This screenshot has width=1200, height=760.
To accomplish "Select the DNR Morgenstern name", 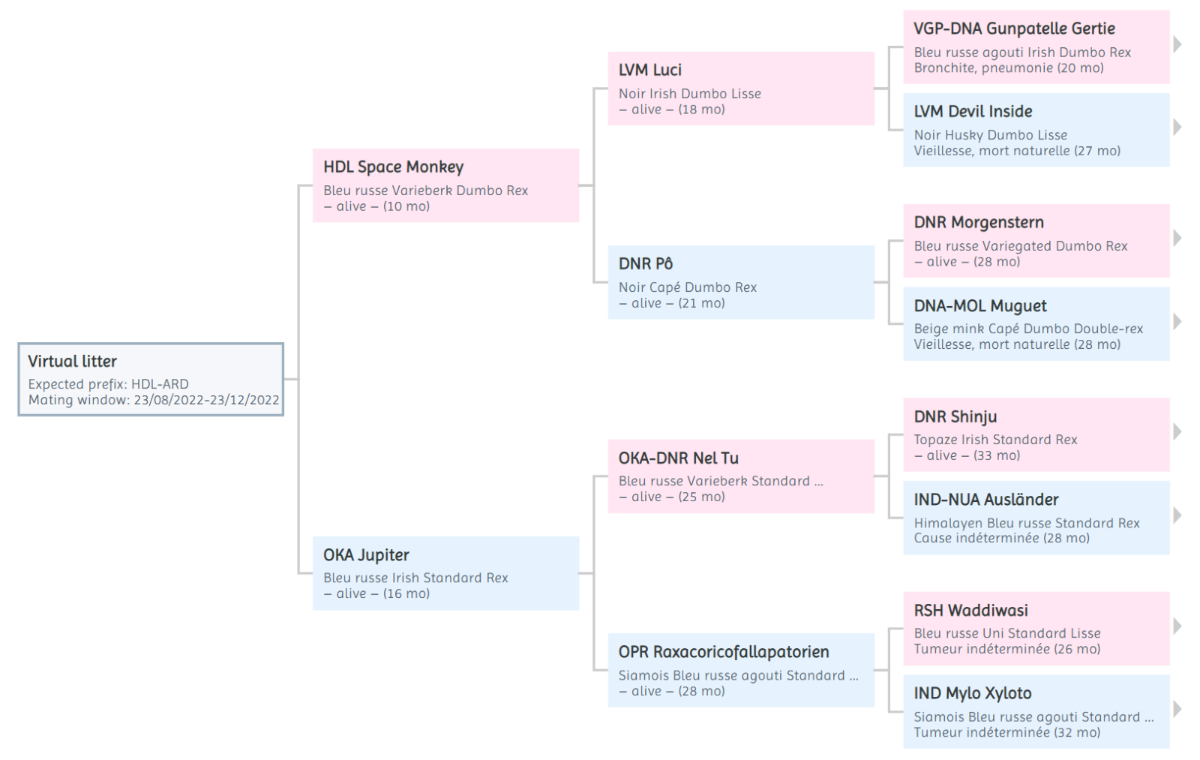I will click(x=979, y=222).
